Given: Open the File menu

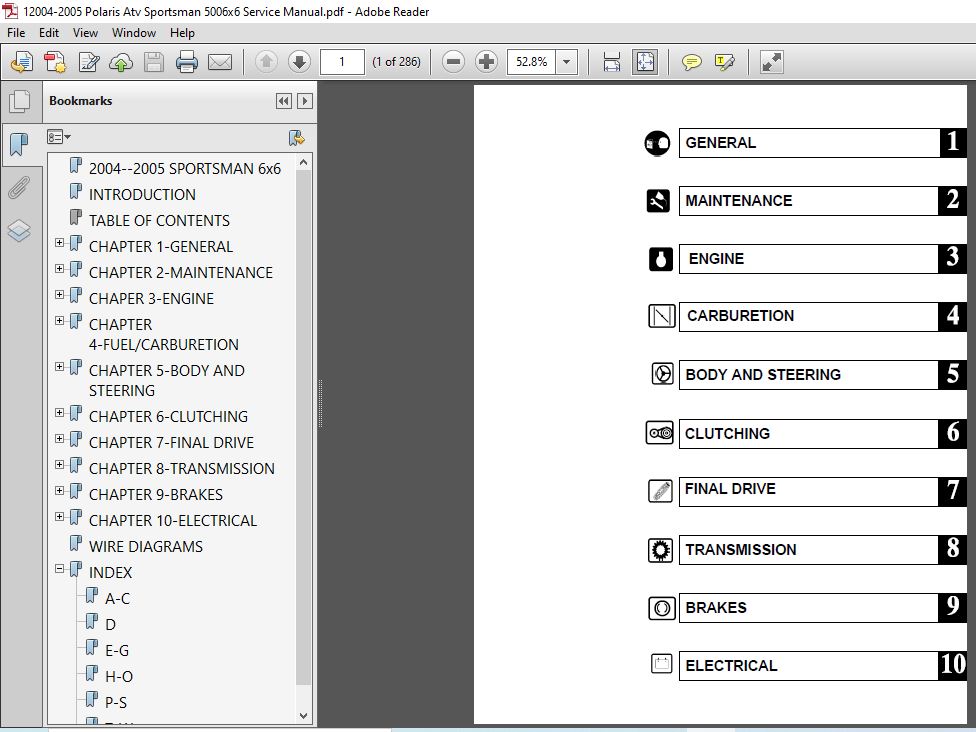Looking at the screenshot, I should (x=16, y=33).
